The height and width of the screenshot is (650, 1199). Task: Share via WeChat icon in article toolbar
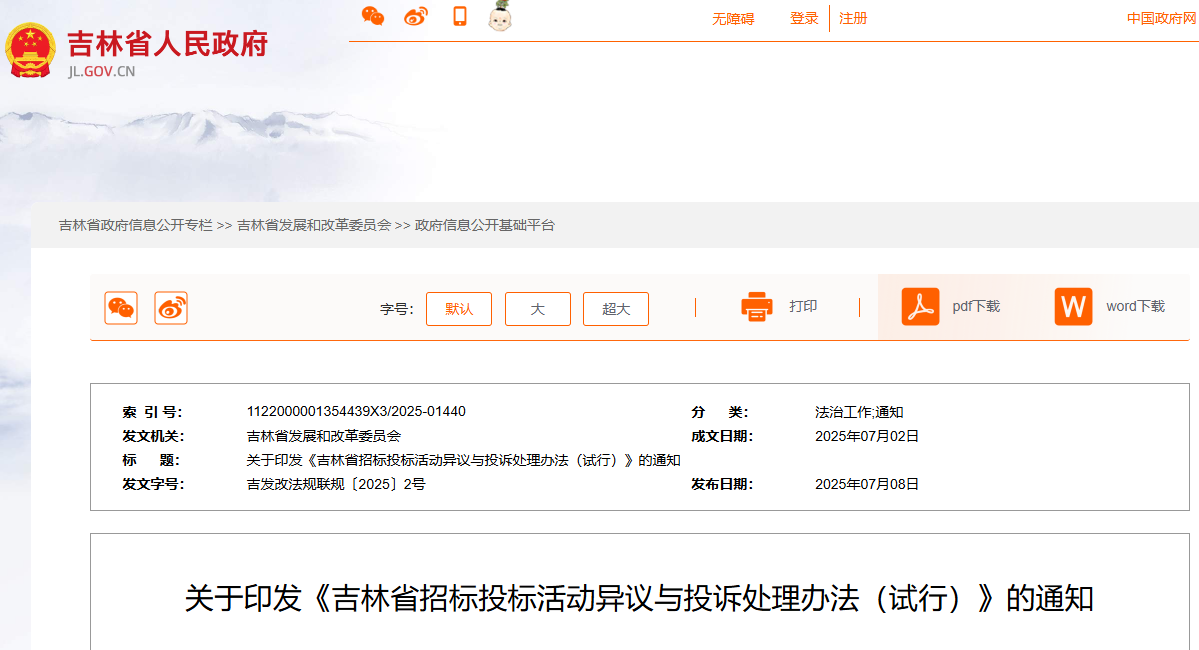pos(121,308)
